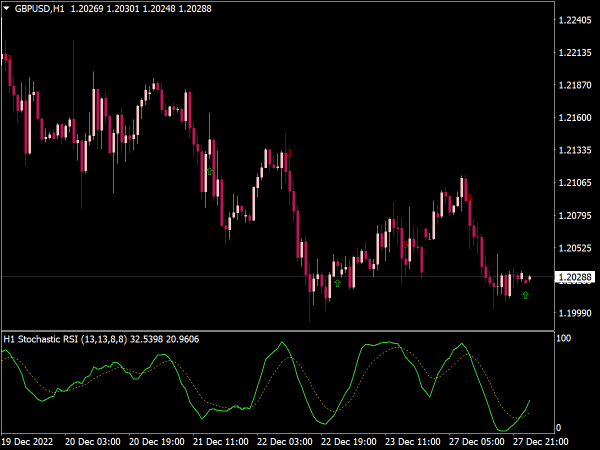This screenshot has height=450, width=600.
Task: Open the chart menu triangle beside GBPUSD,H1
Action: [x=7, y=8]
